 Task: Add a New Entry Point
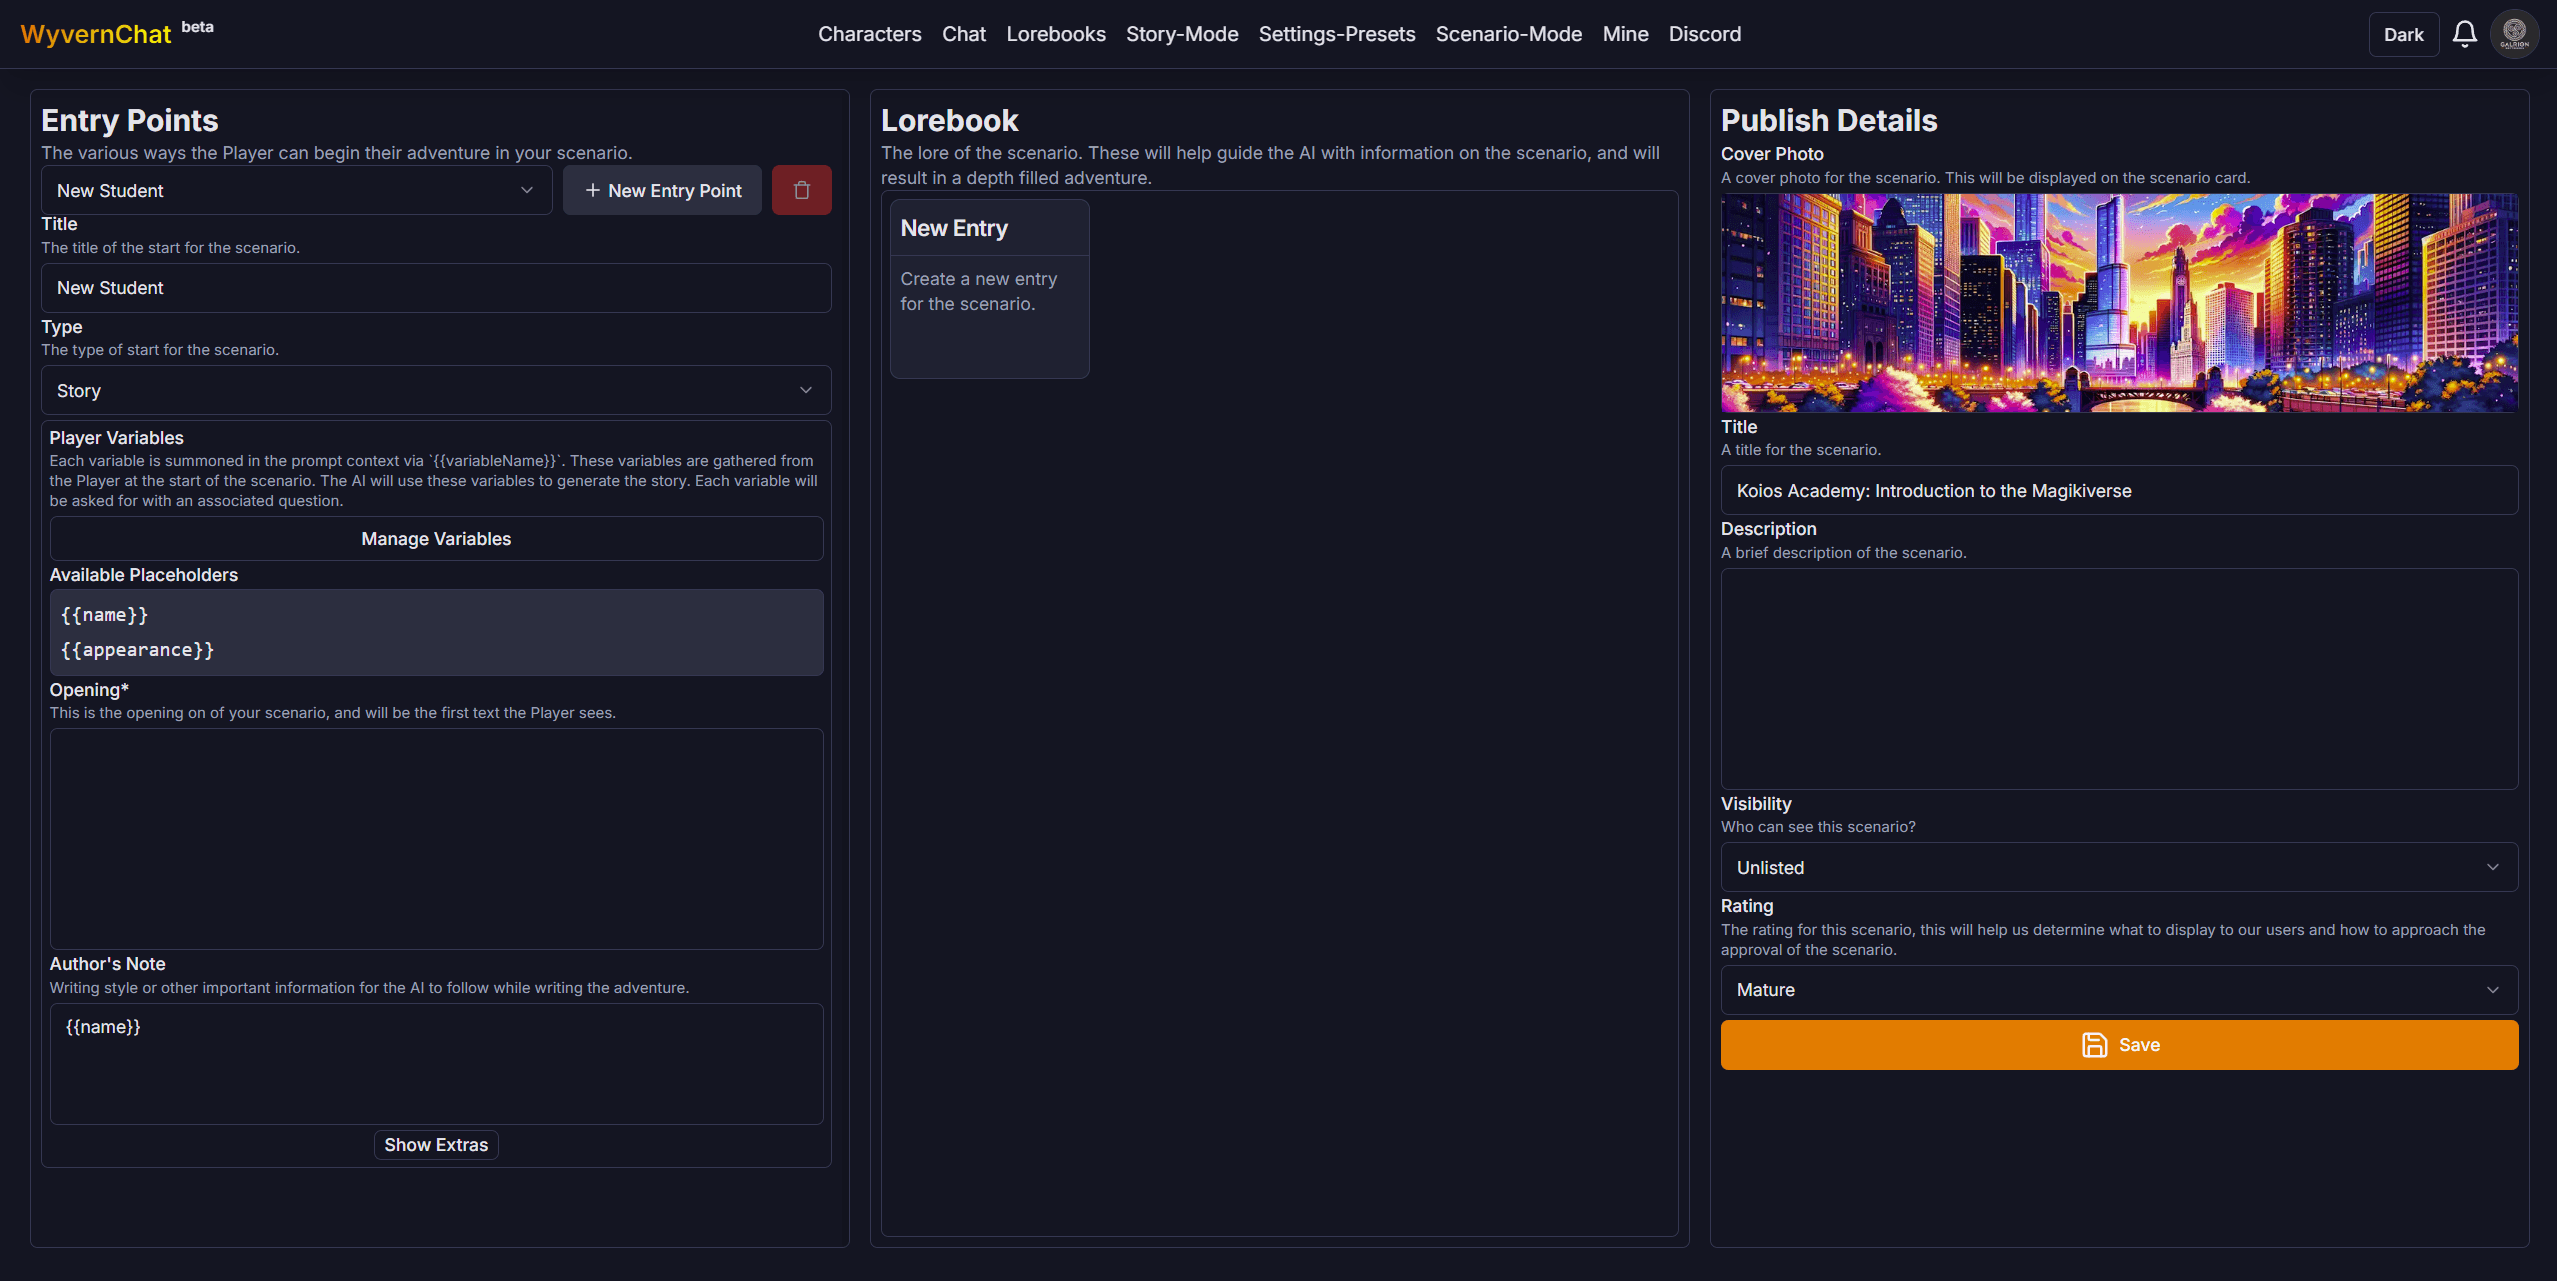coord(662,190)
